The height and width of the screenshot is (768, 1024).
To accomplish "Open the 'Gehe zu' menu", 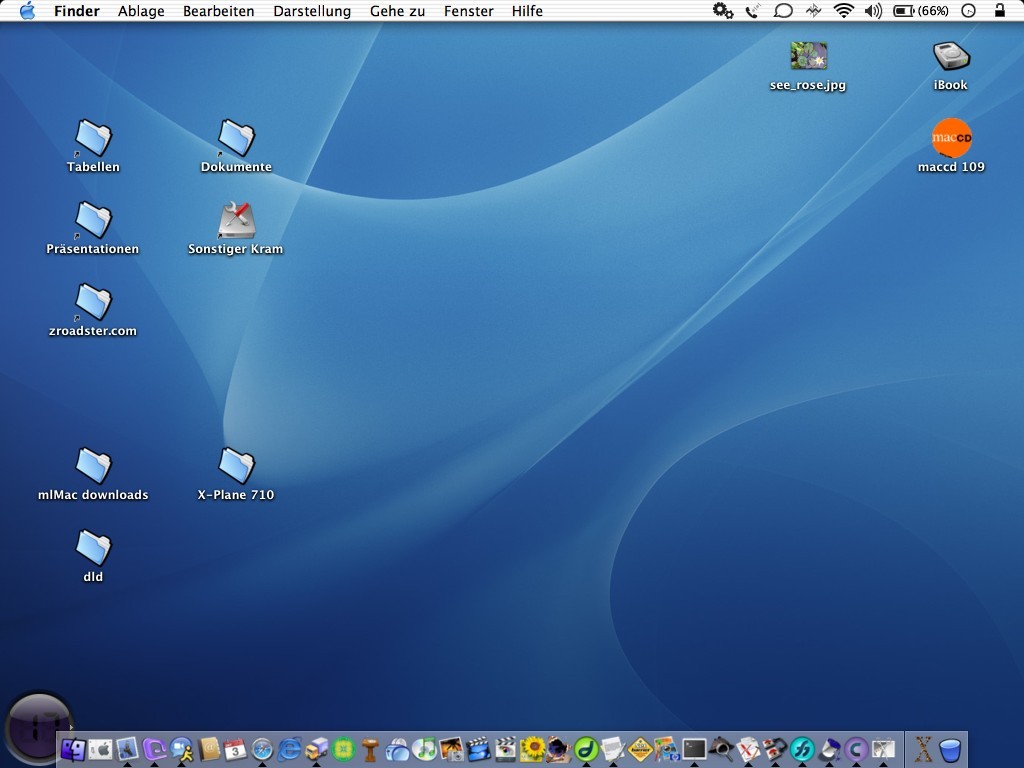I will pyautogui.click(x=397, y=11).
